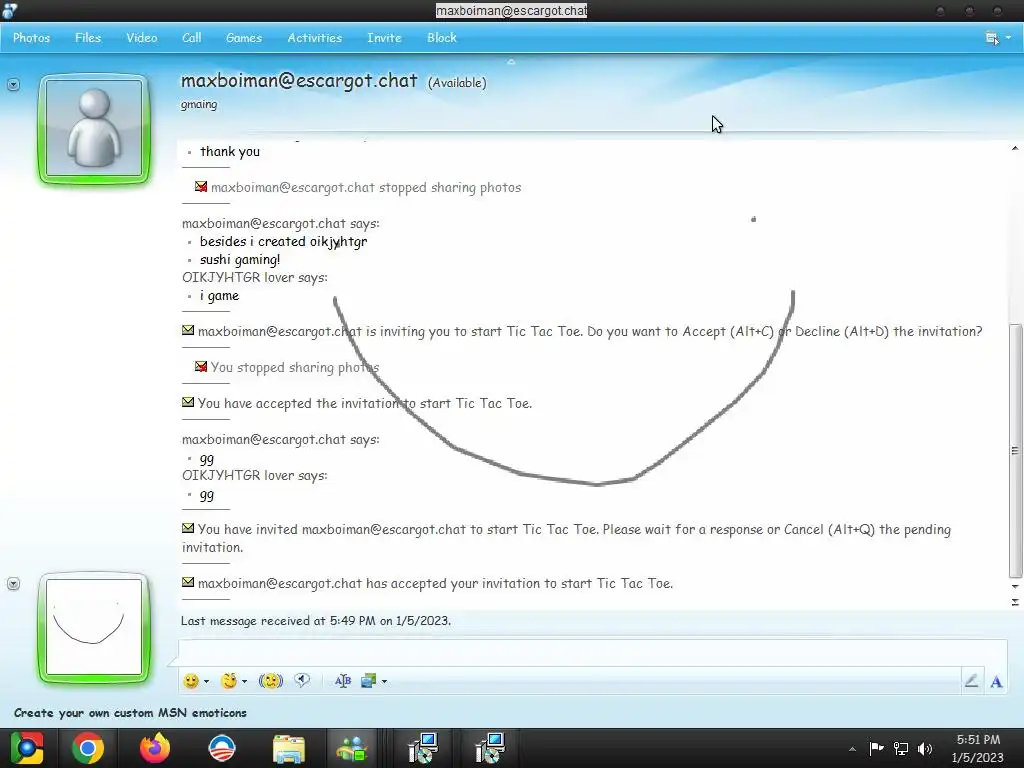The image size is (1024, 768).
Task: Open the background picture dropdown arrow
Action: pos(384,681)
